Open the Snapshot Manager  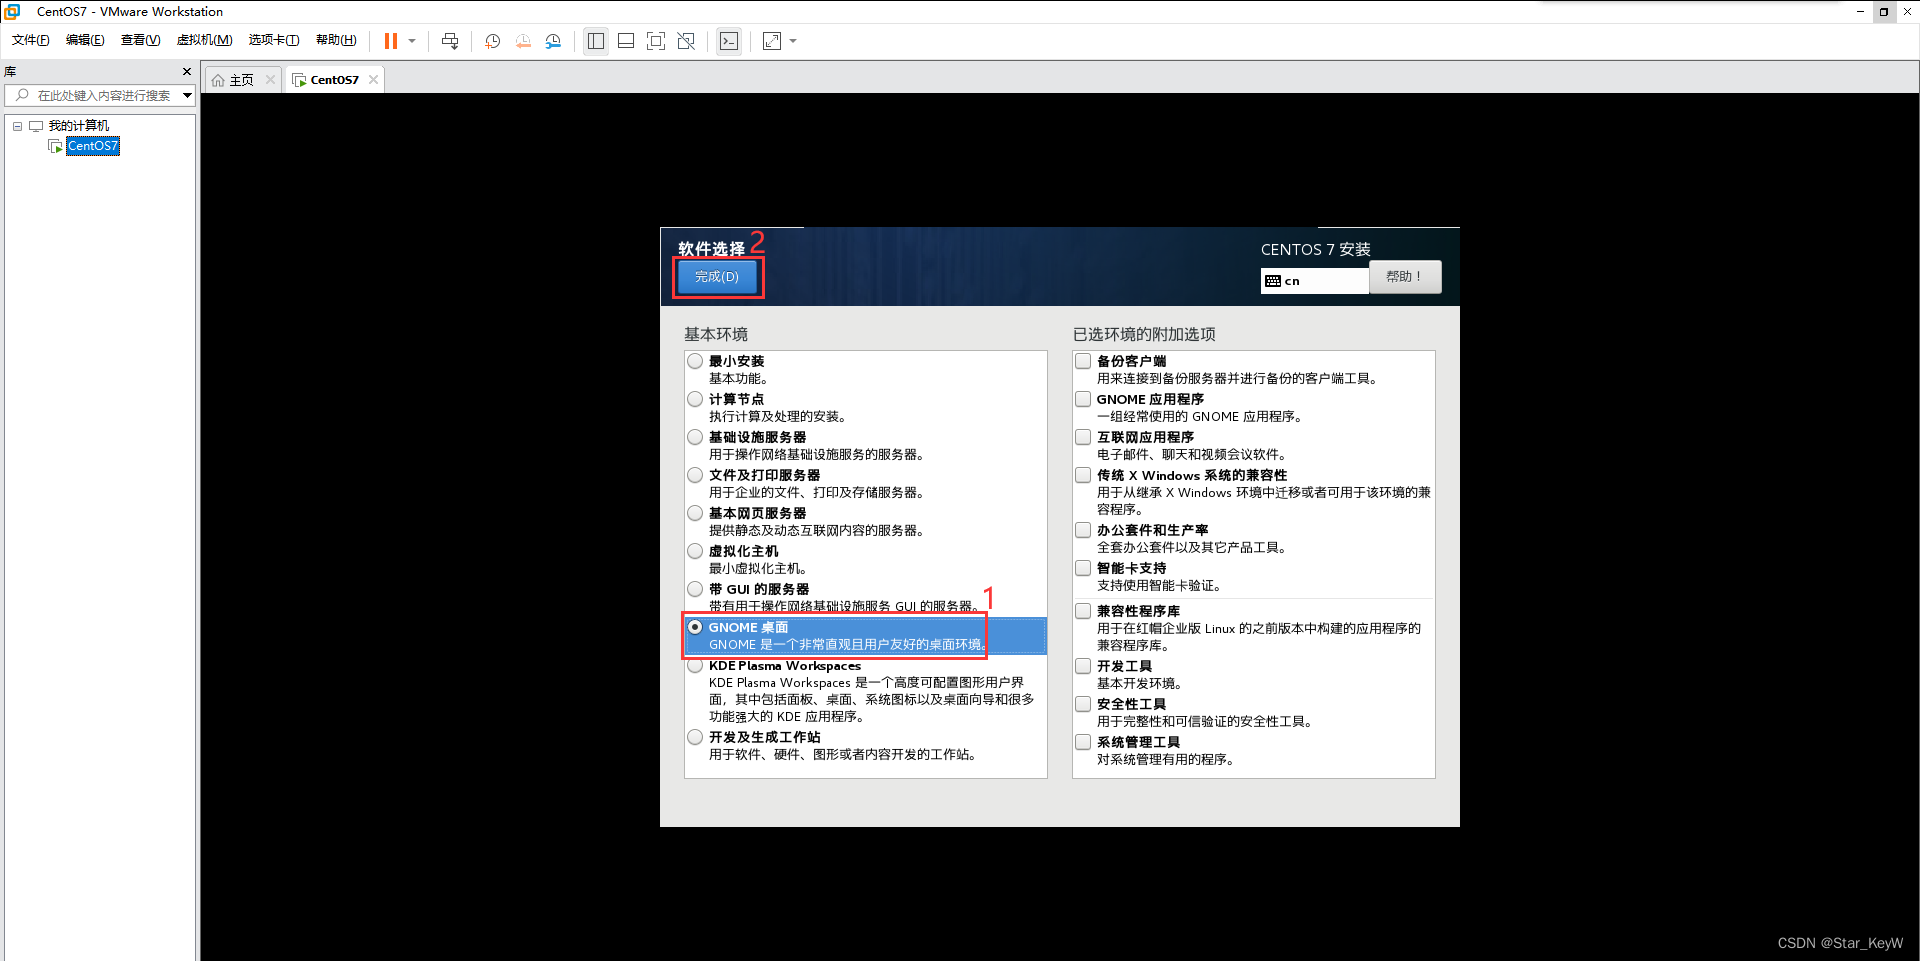pyautogui.click(x=553, y=41)
